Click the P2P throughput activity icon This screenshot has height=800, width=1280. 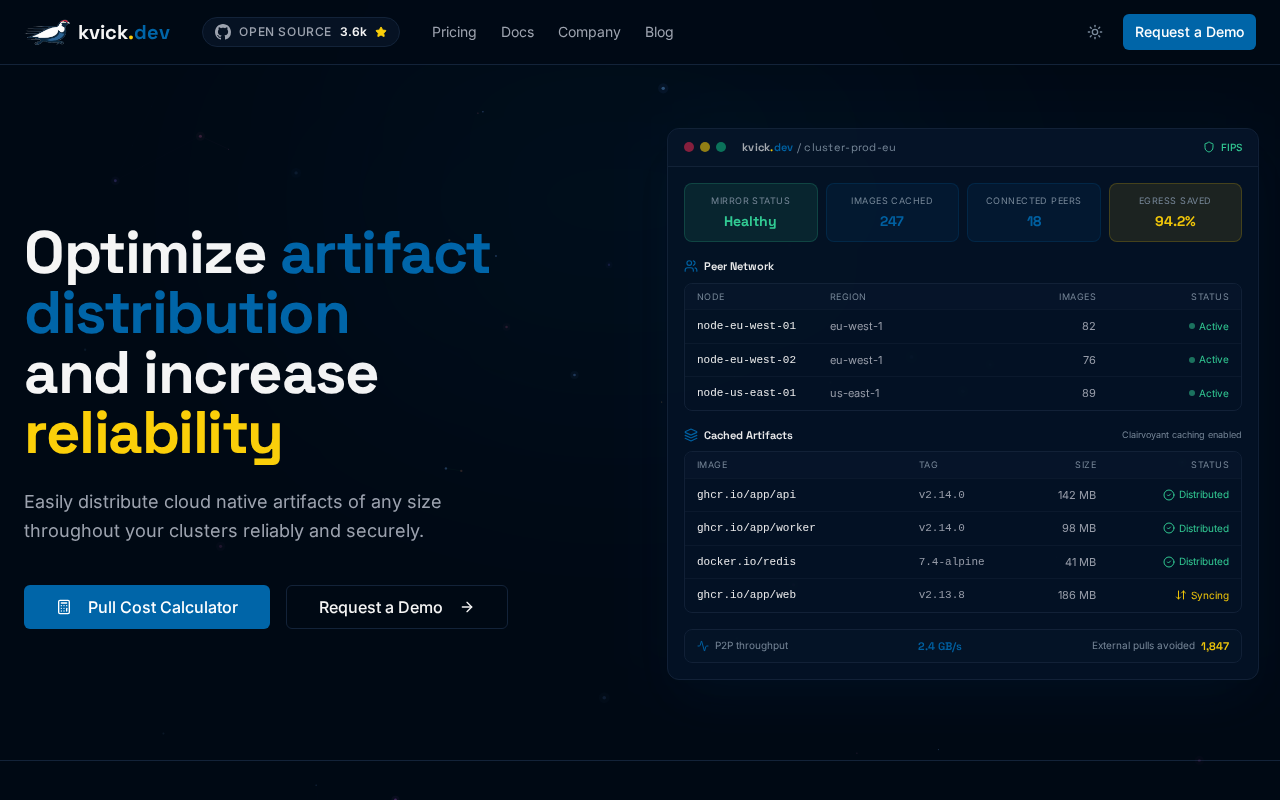(703, 646)
